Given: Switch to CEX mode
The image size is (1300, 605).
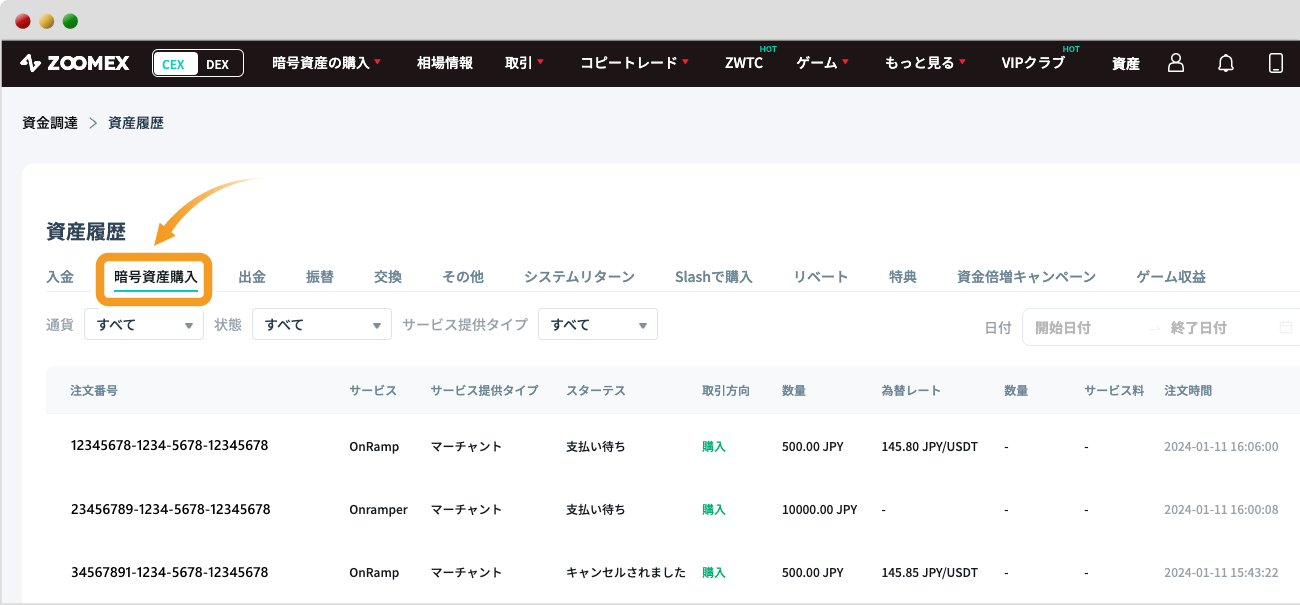Looking at the screenshot, I should tap(173, 64).
